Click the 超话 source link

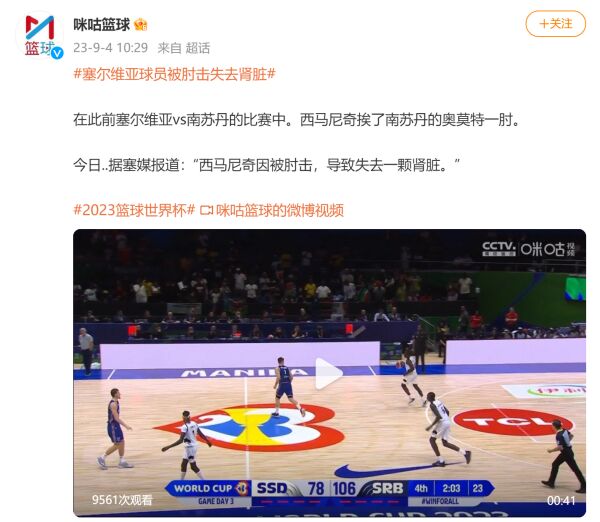point(198,48)
